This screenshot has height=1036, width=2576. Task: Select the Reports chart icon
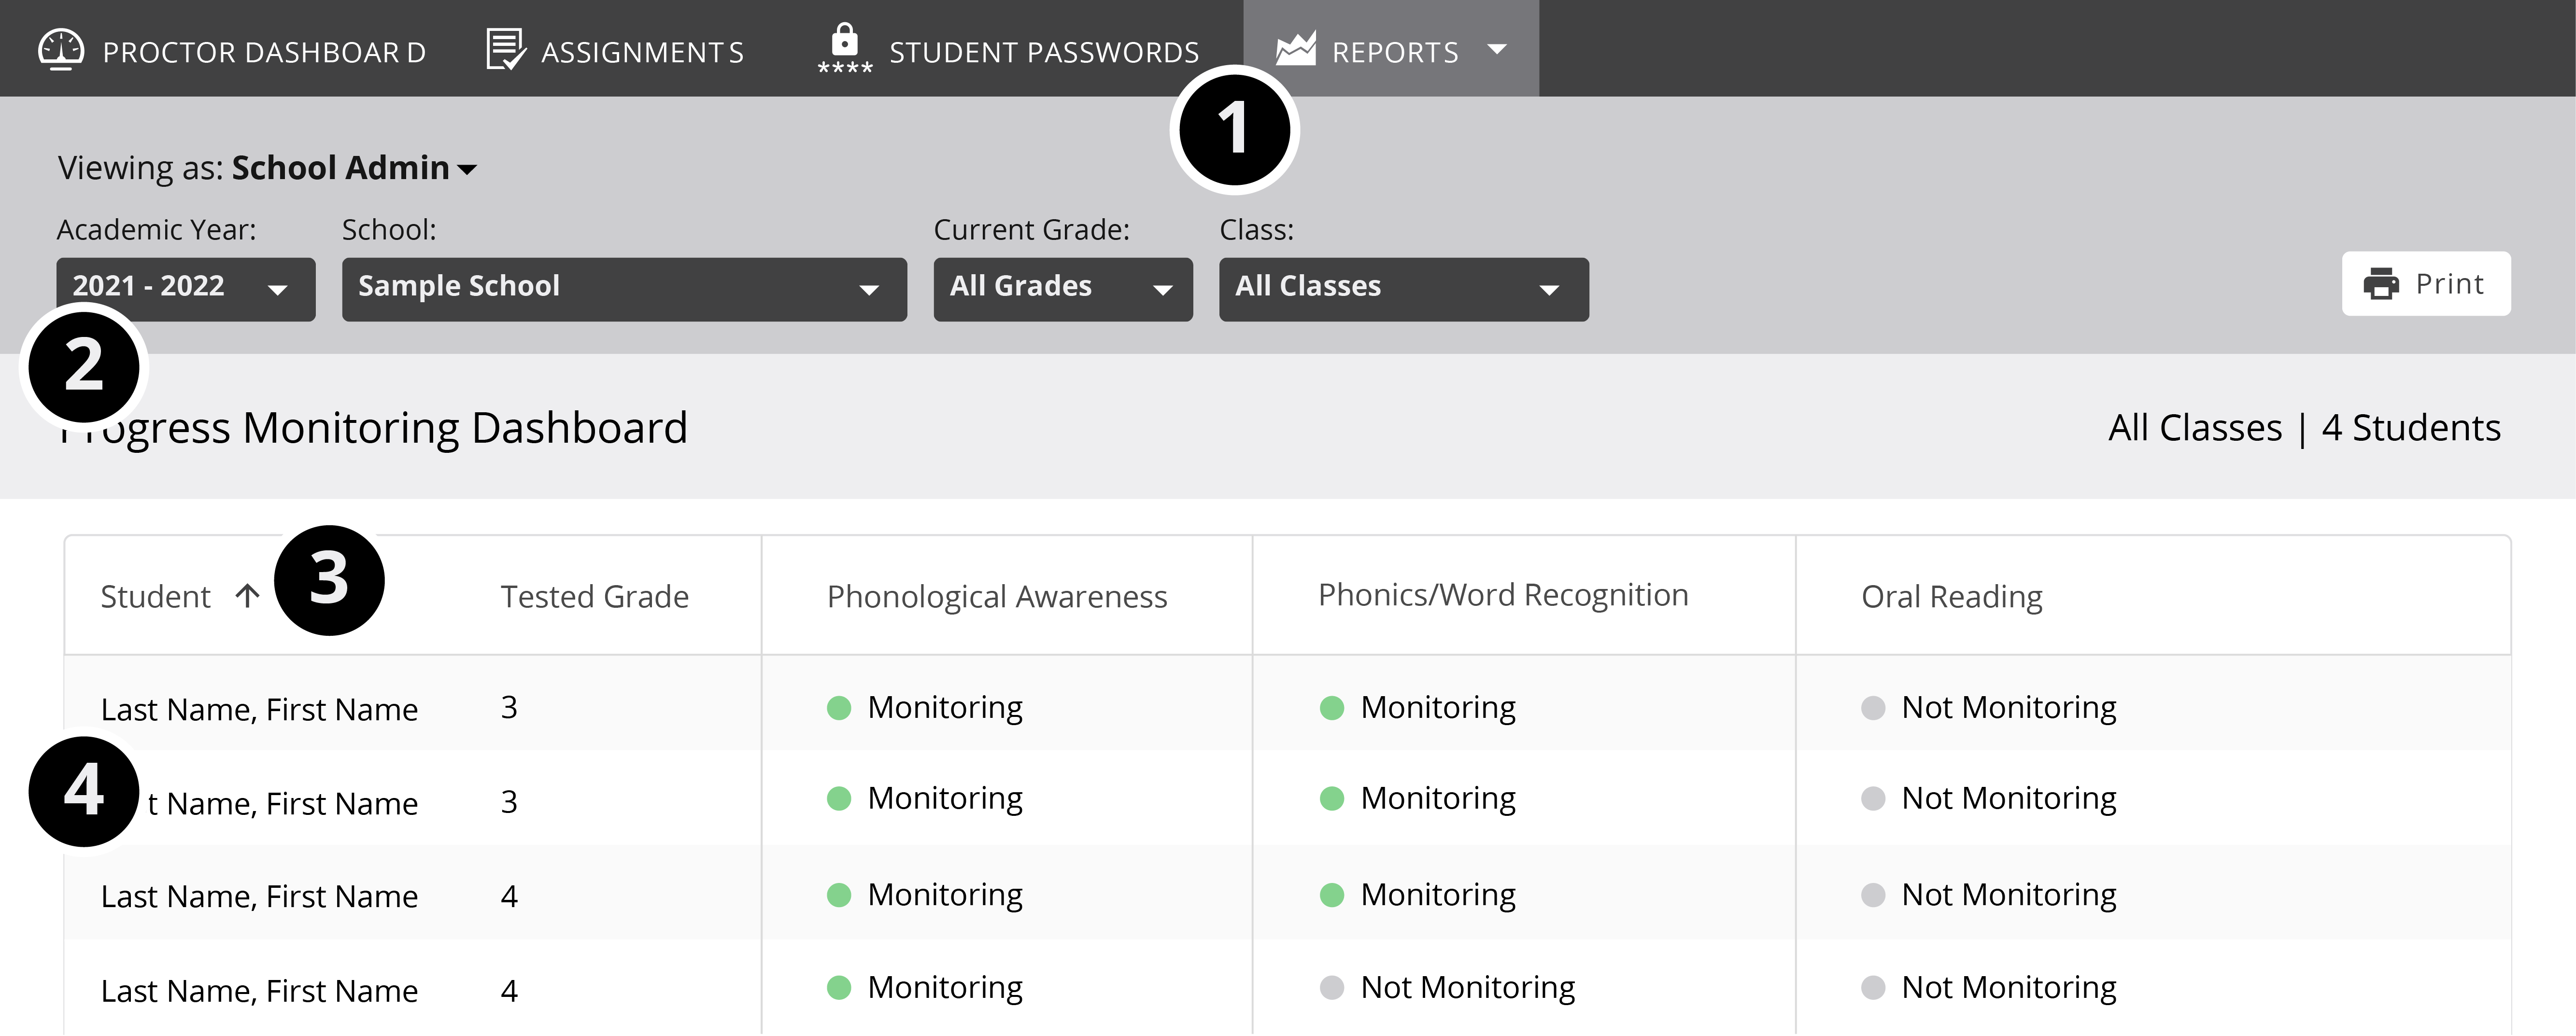(x=1297, y=48)
